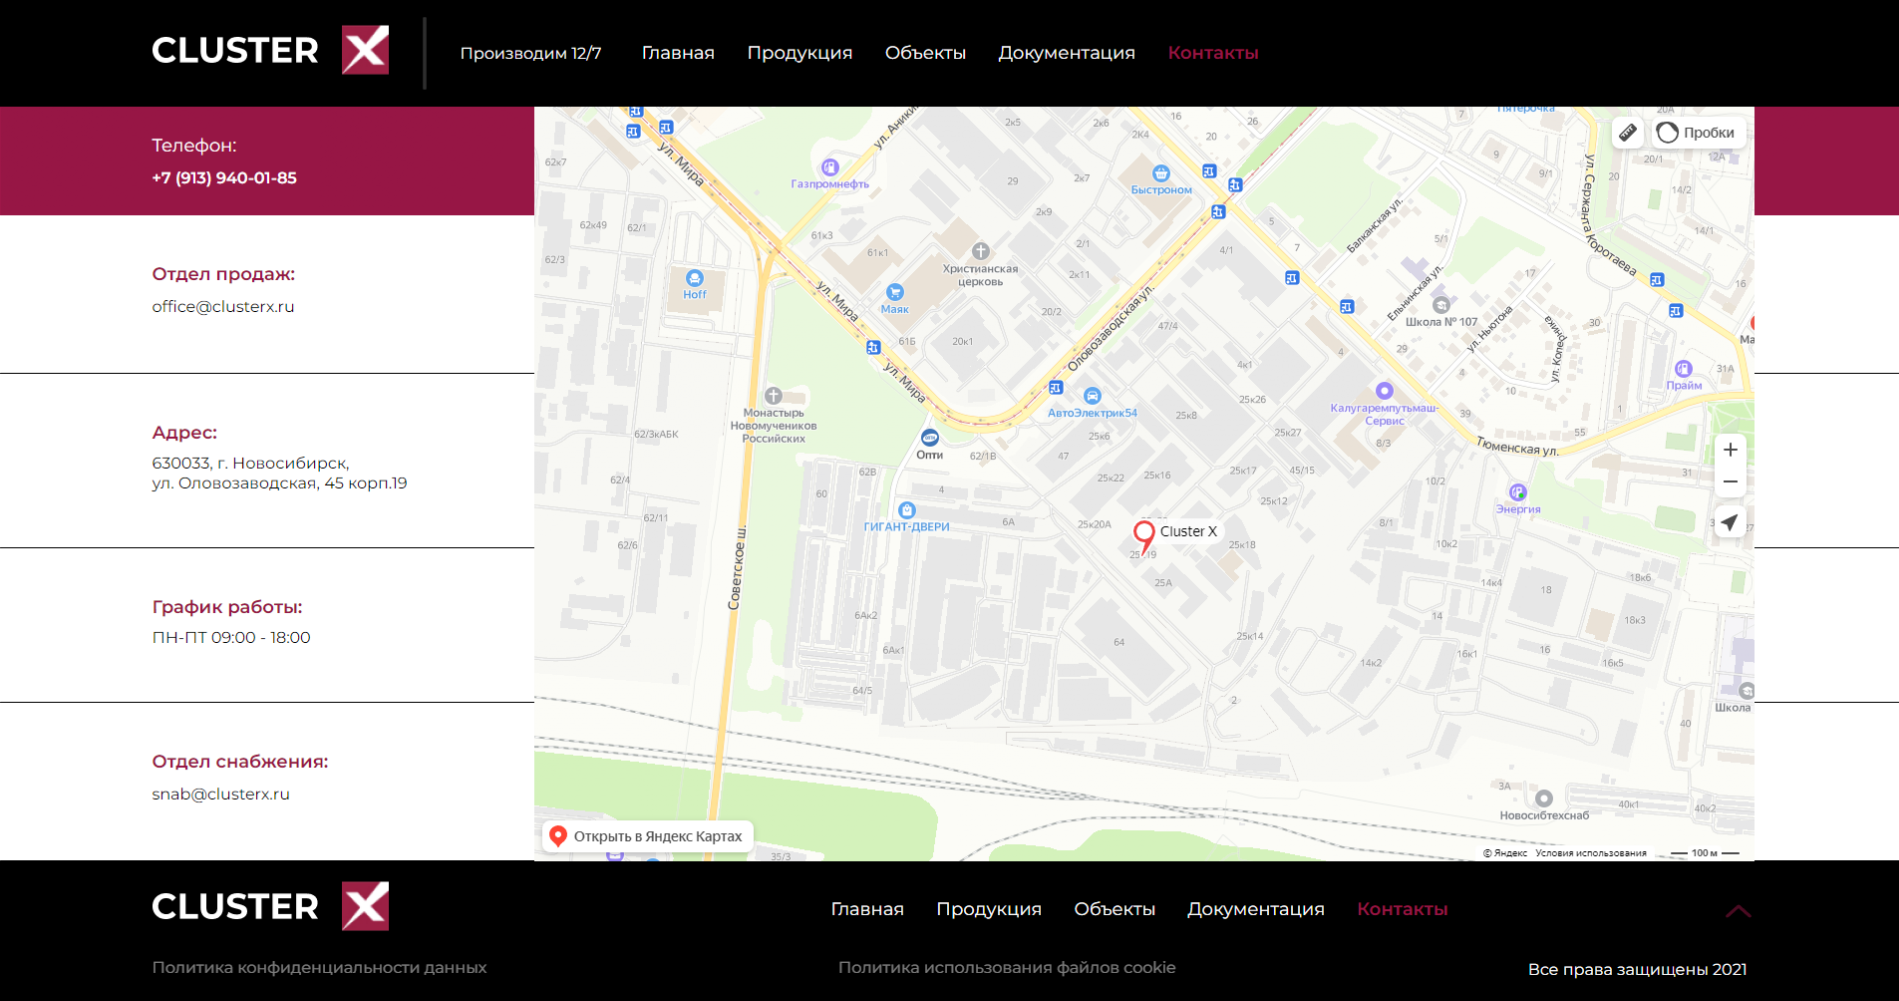1899x1001 pixels.
Task: Open Главная in the top navigation
Action: pos(678,53)
